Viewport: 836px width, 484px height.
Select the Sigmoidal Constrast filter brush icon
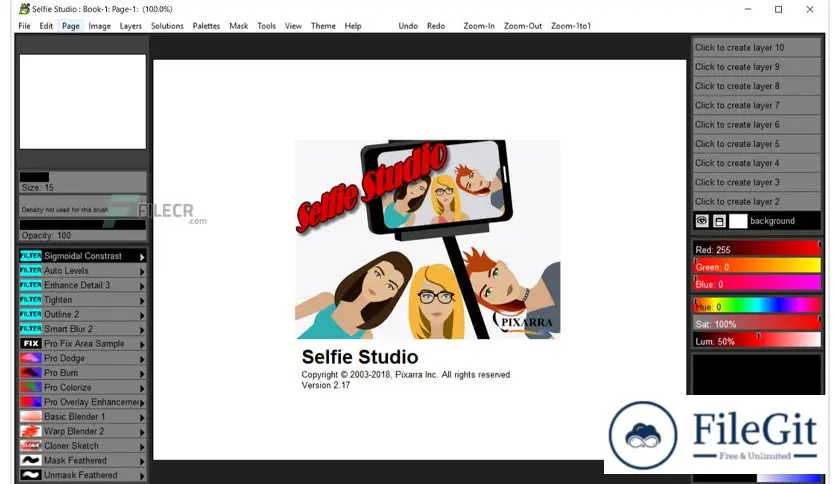pos(30,256)
